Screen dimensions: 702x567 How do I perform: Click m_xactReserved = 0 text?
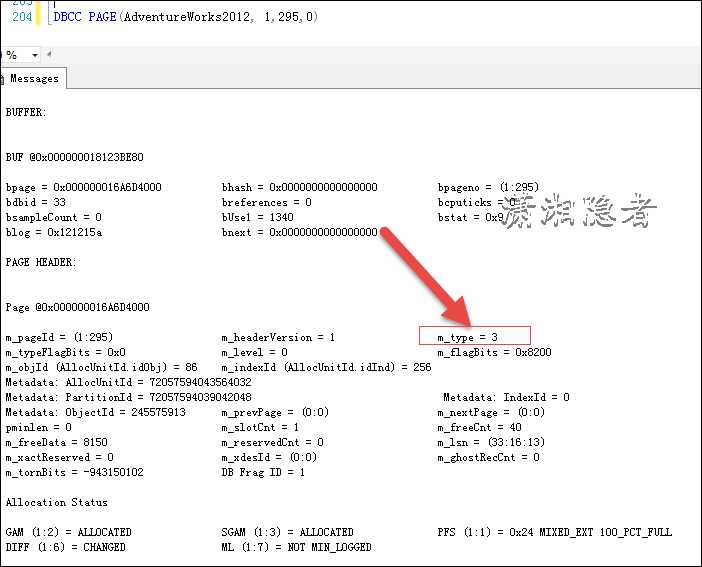60,457
